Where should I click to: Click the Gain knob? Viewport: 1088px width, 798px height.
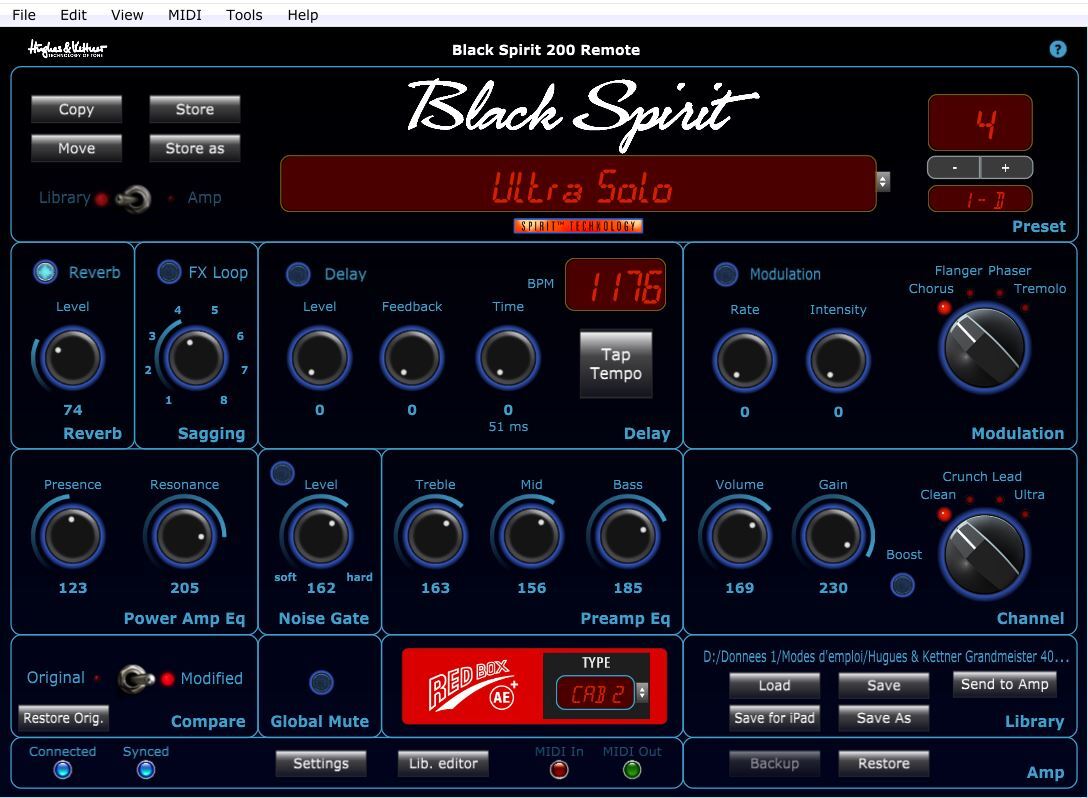(x=833, y=536)
